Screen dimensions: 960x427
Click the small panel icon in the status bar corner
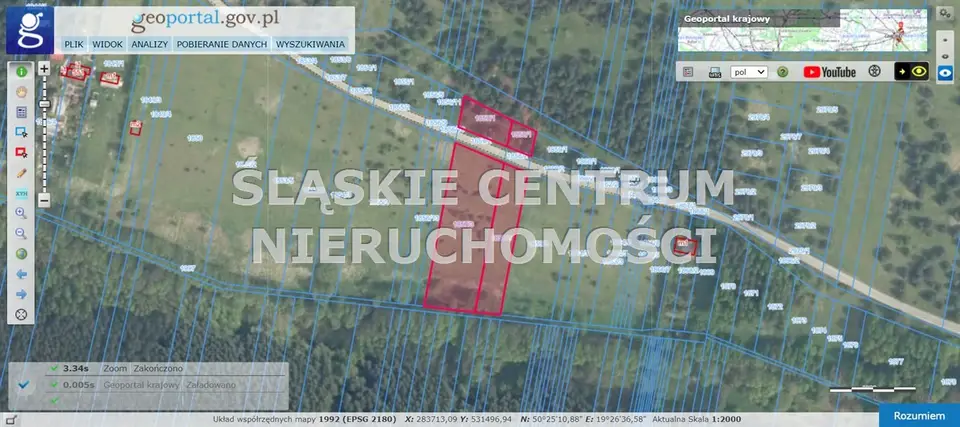10,420
